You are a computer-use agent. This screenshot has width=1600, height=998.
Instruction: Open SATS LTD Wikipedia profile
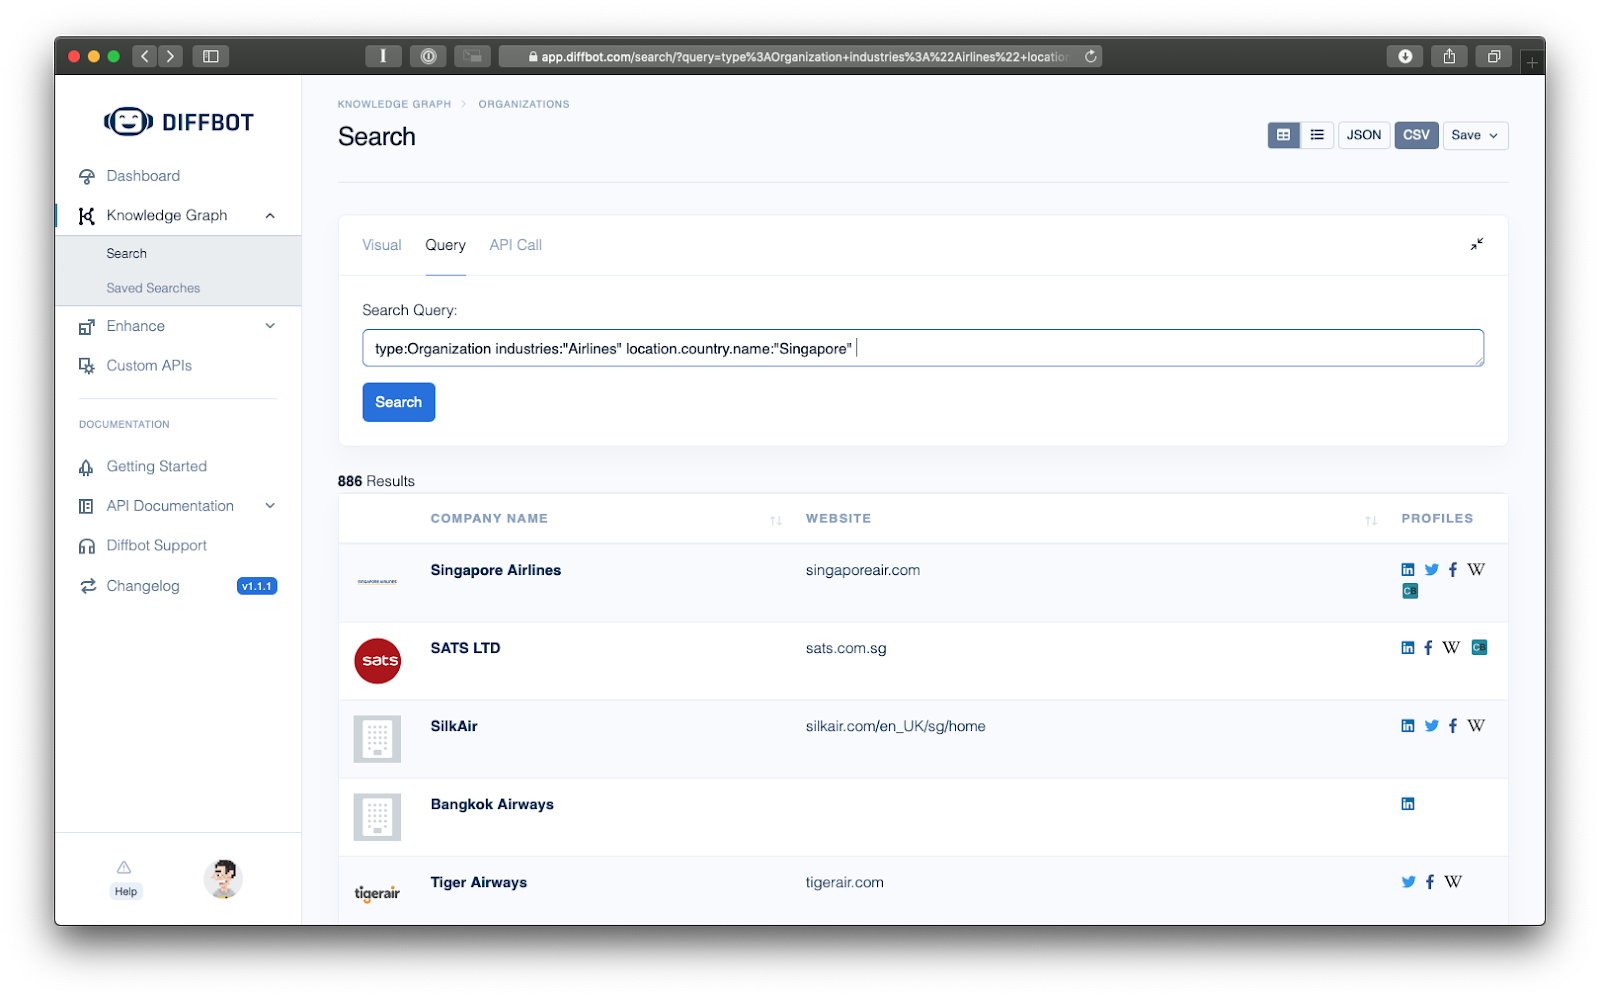(x=1451, y=648)
